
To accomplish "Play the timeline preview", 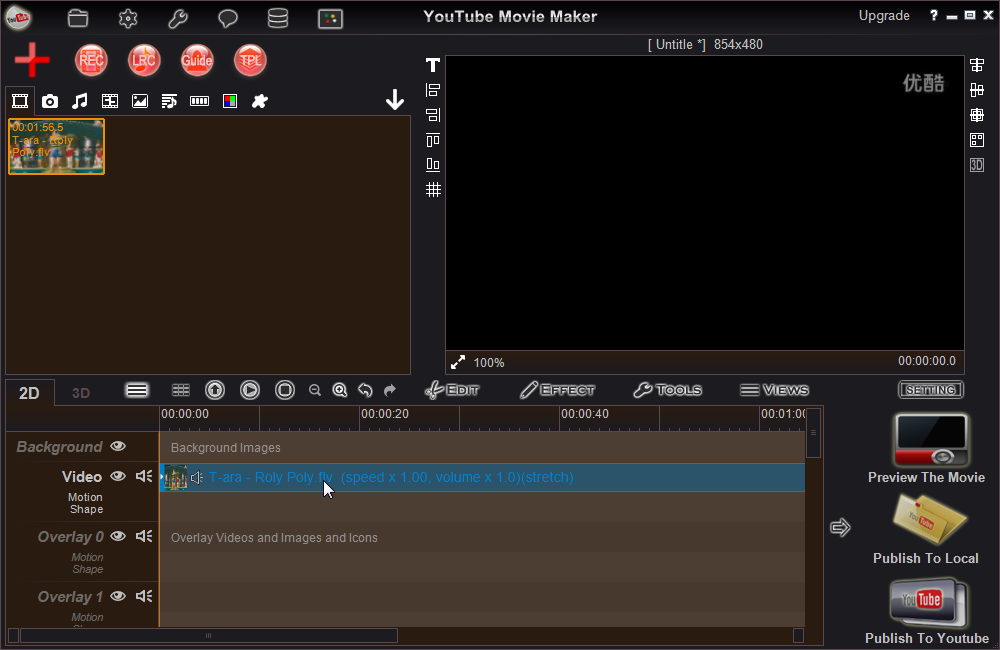I will tap(250, 390).
